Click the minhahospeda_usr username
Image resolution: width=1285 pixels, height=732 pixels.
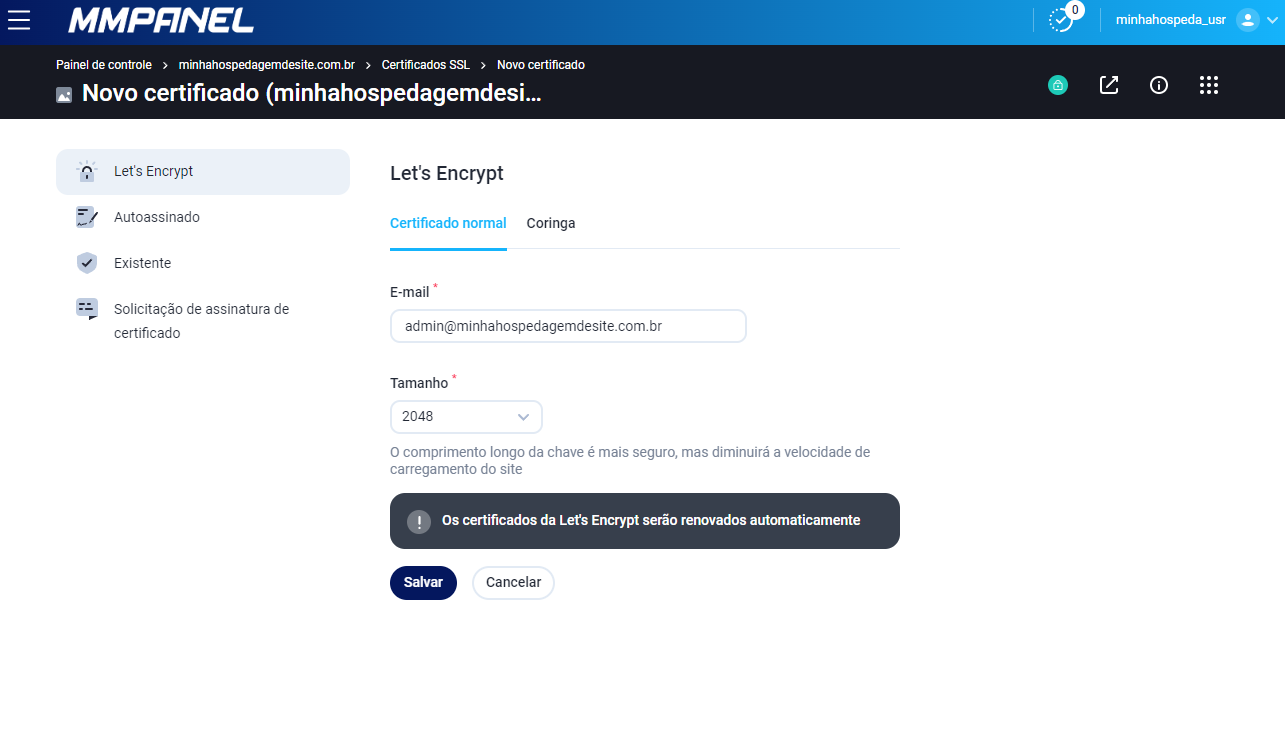point(1171,20)
